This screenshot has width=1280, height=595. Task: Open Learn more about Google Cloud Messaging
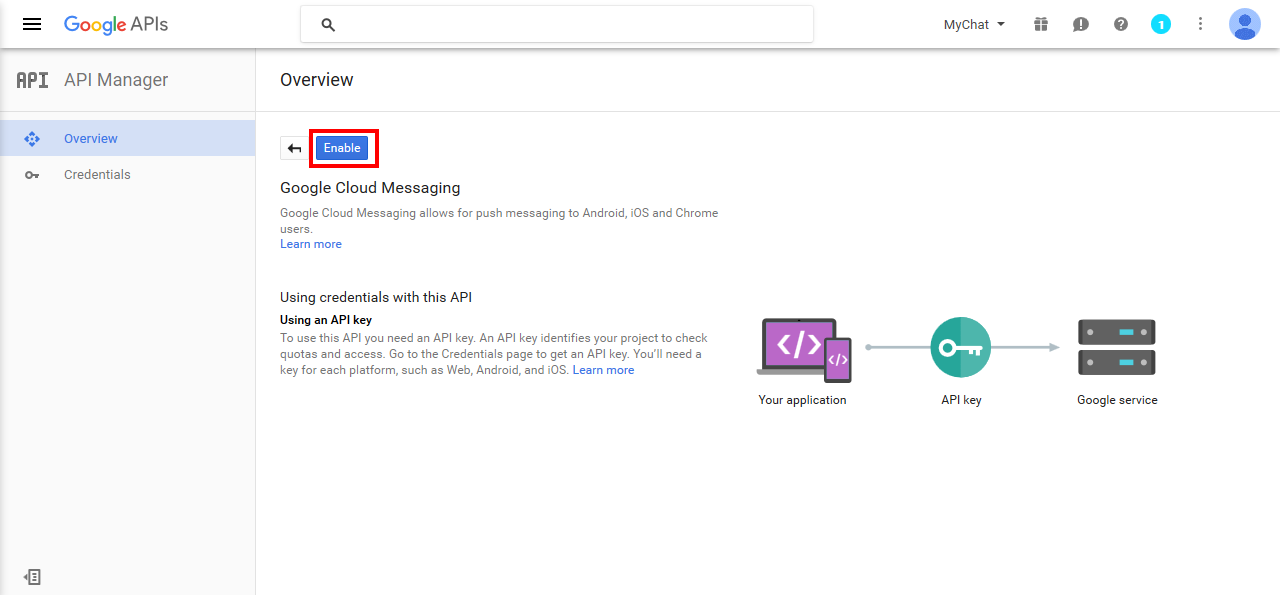pos(310,243)
